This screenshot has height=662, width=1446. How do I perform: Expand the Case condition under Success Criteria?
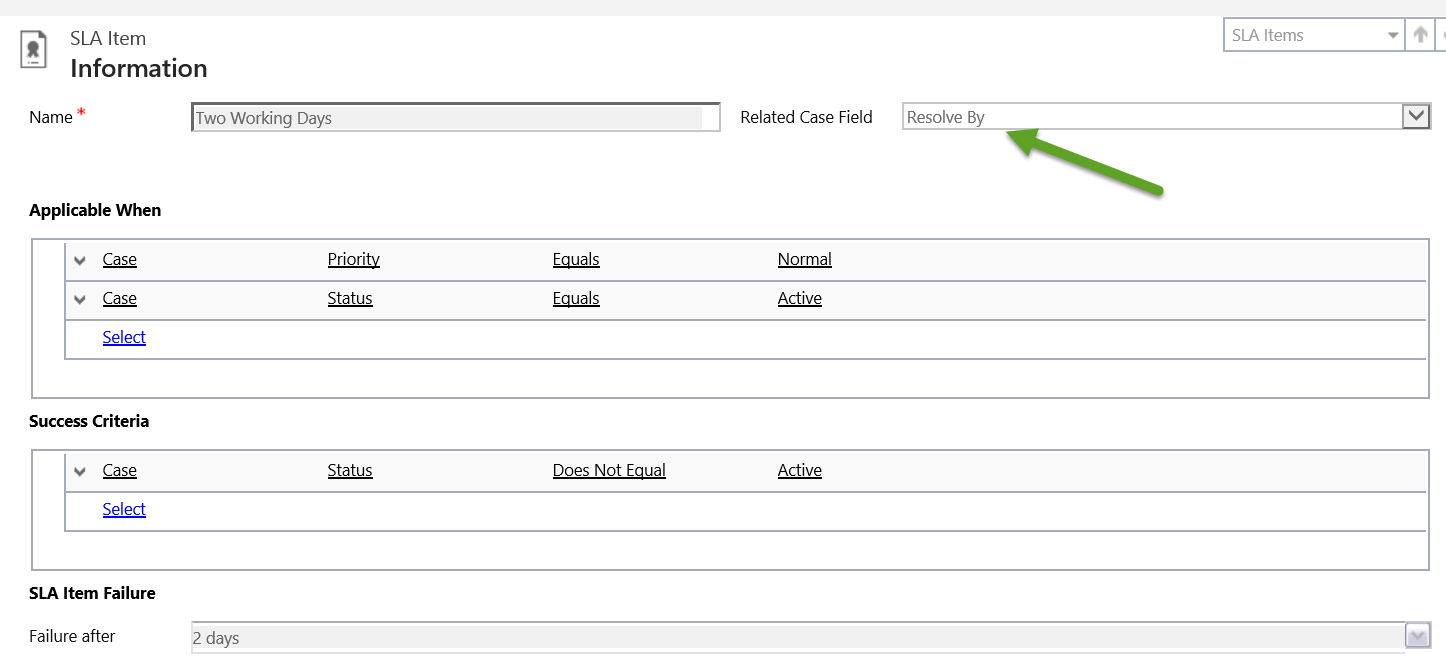pos(80,470)
